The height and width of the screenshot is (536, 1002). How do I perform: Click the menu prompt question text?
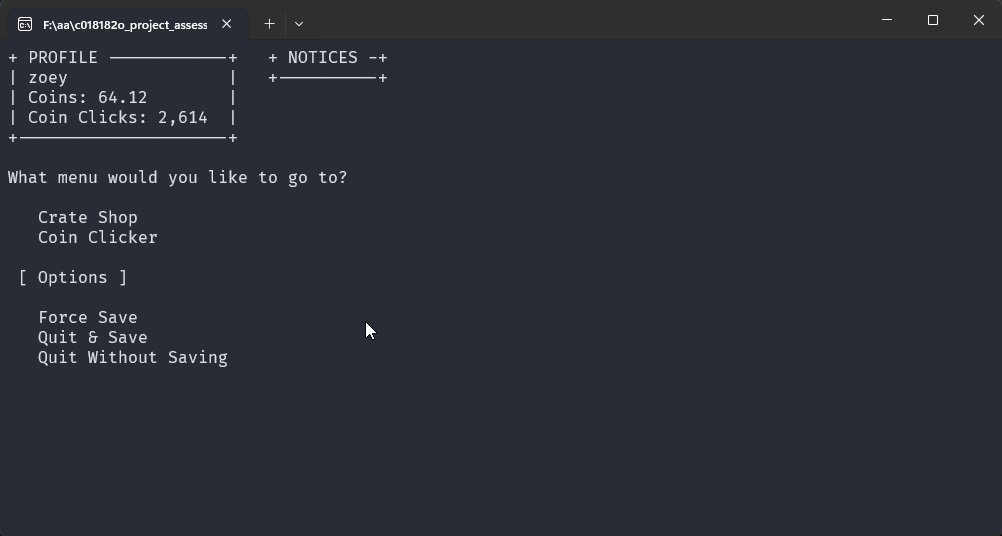click(178, 178)
